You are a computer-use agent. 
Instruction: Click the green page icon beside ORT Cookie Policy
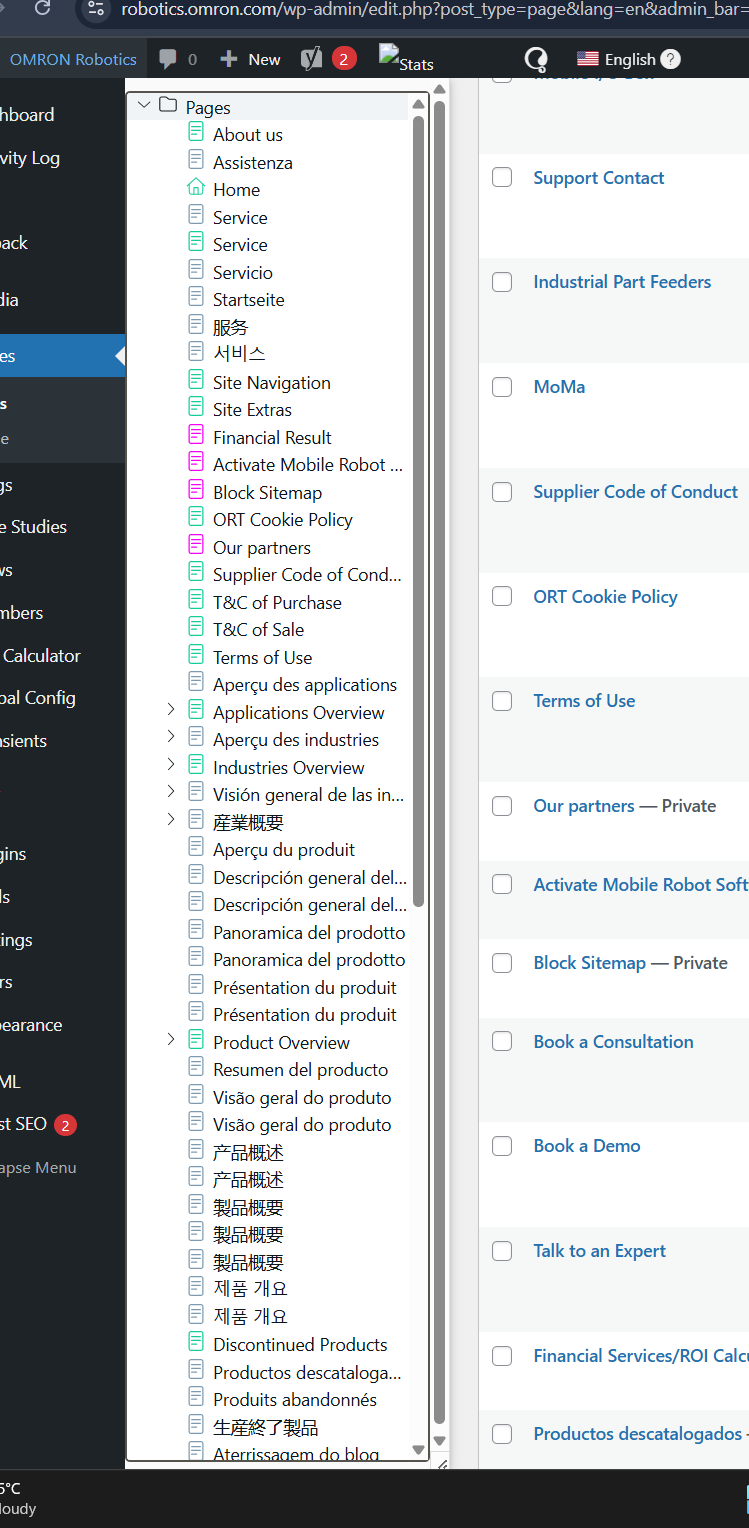pos(196,518)
